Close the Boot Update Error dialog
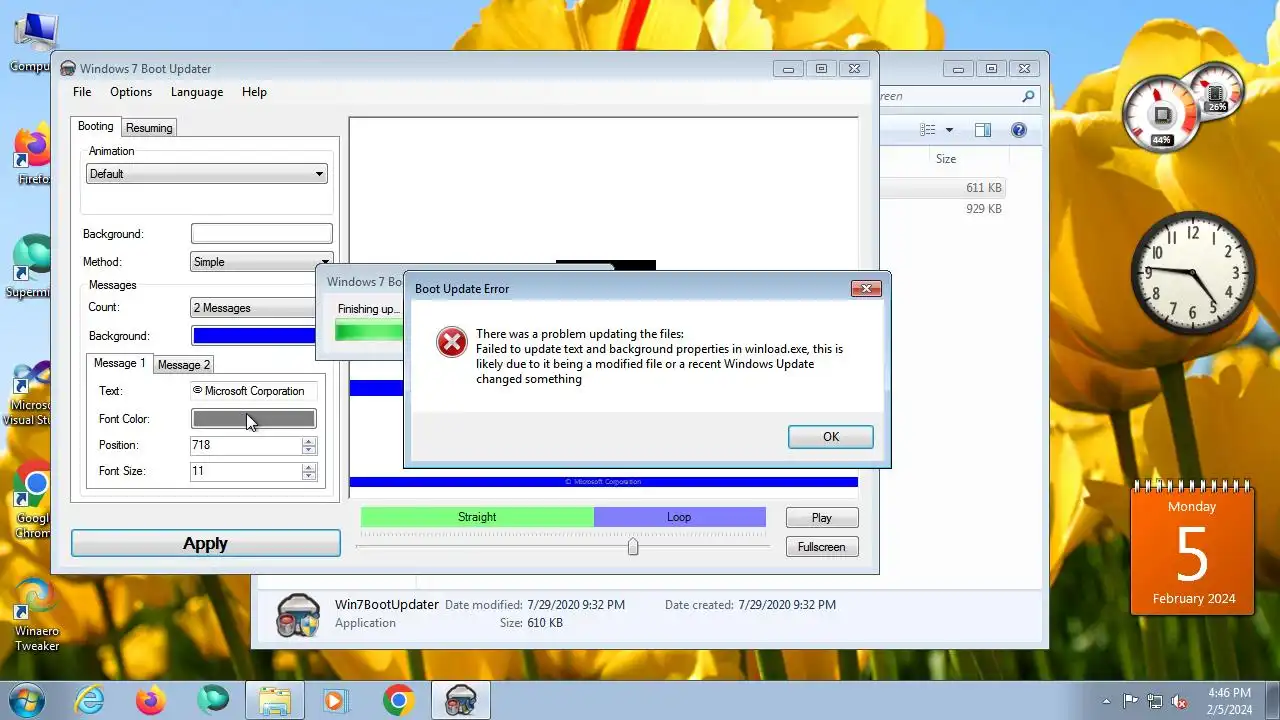Viewport: 1280px width, 720px height. (x=866, y=289)
